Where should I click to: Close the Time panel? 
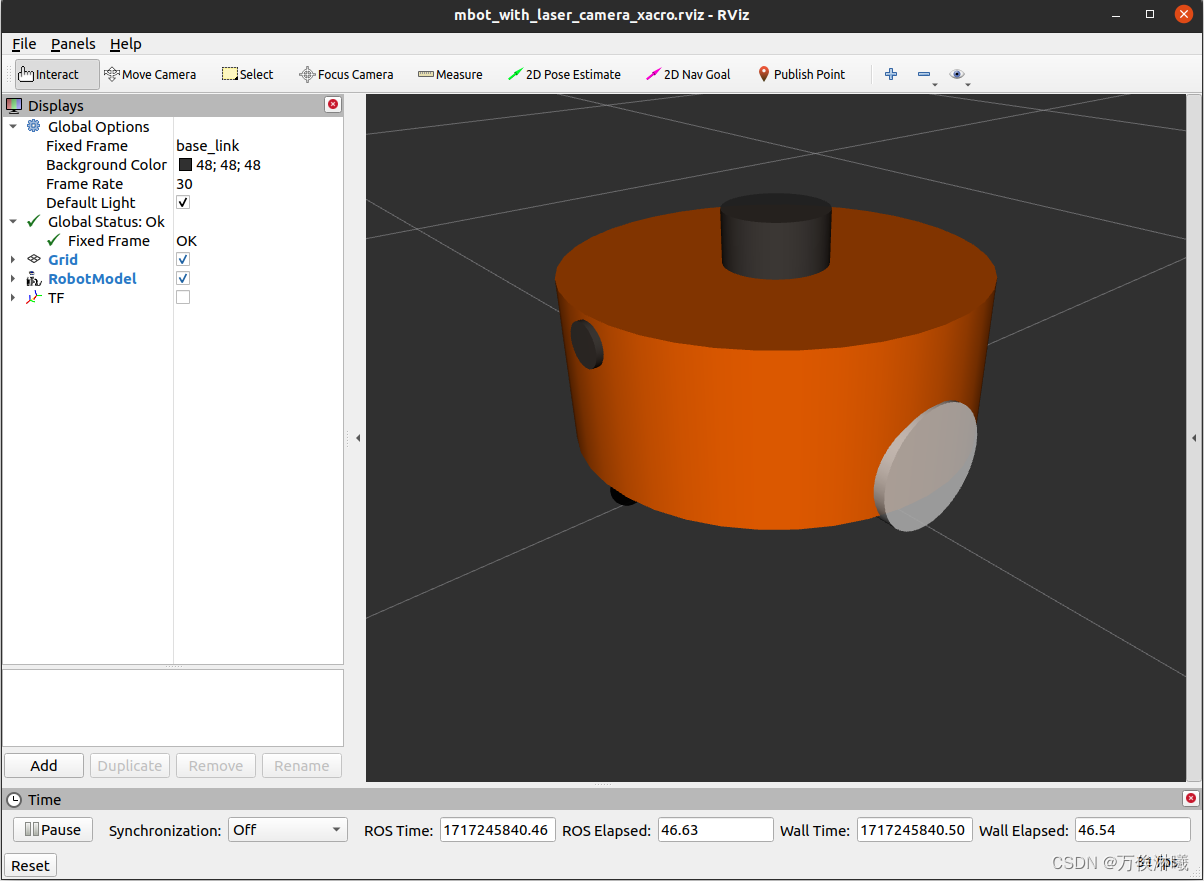[1190, 798]
